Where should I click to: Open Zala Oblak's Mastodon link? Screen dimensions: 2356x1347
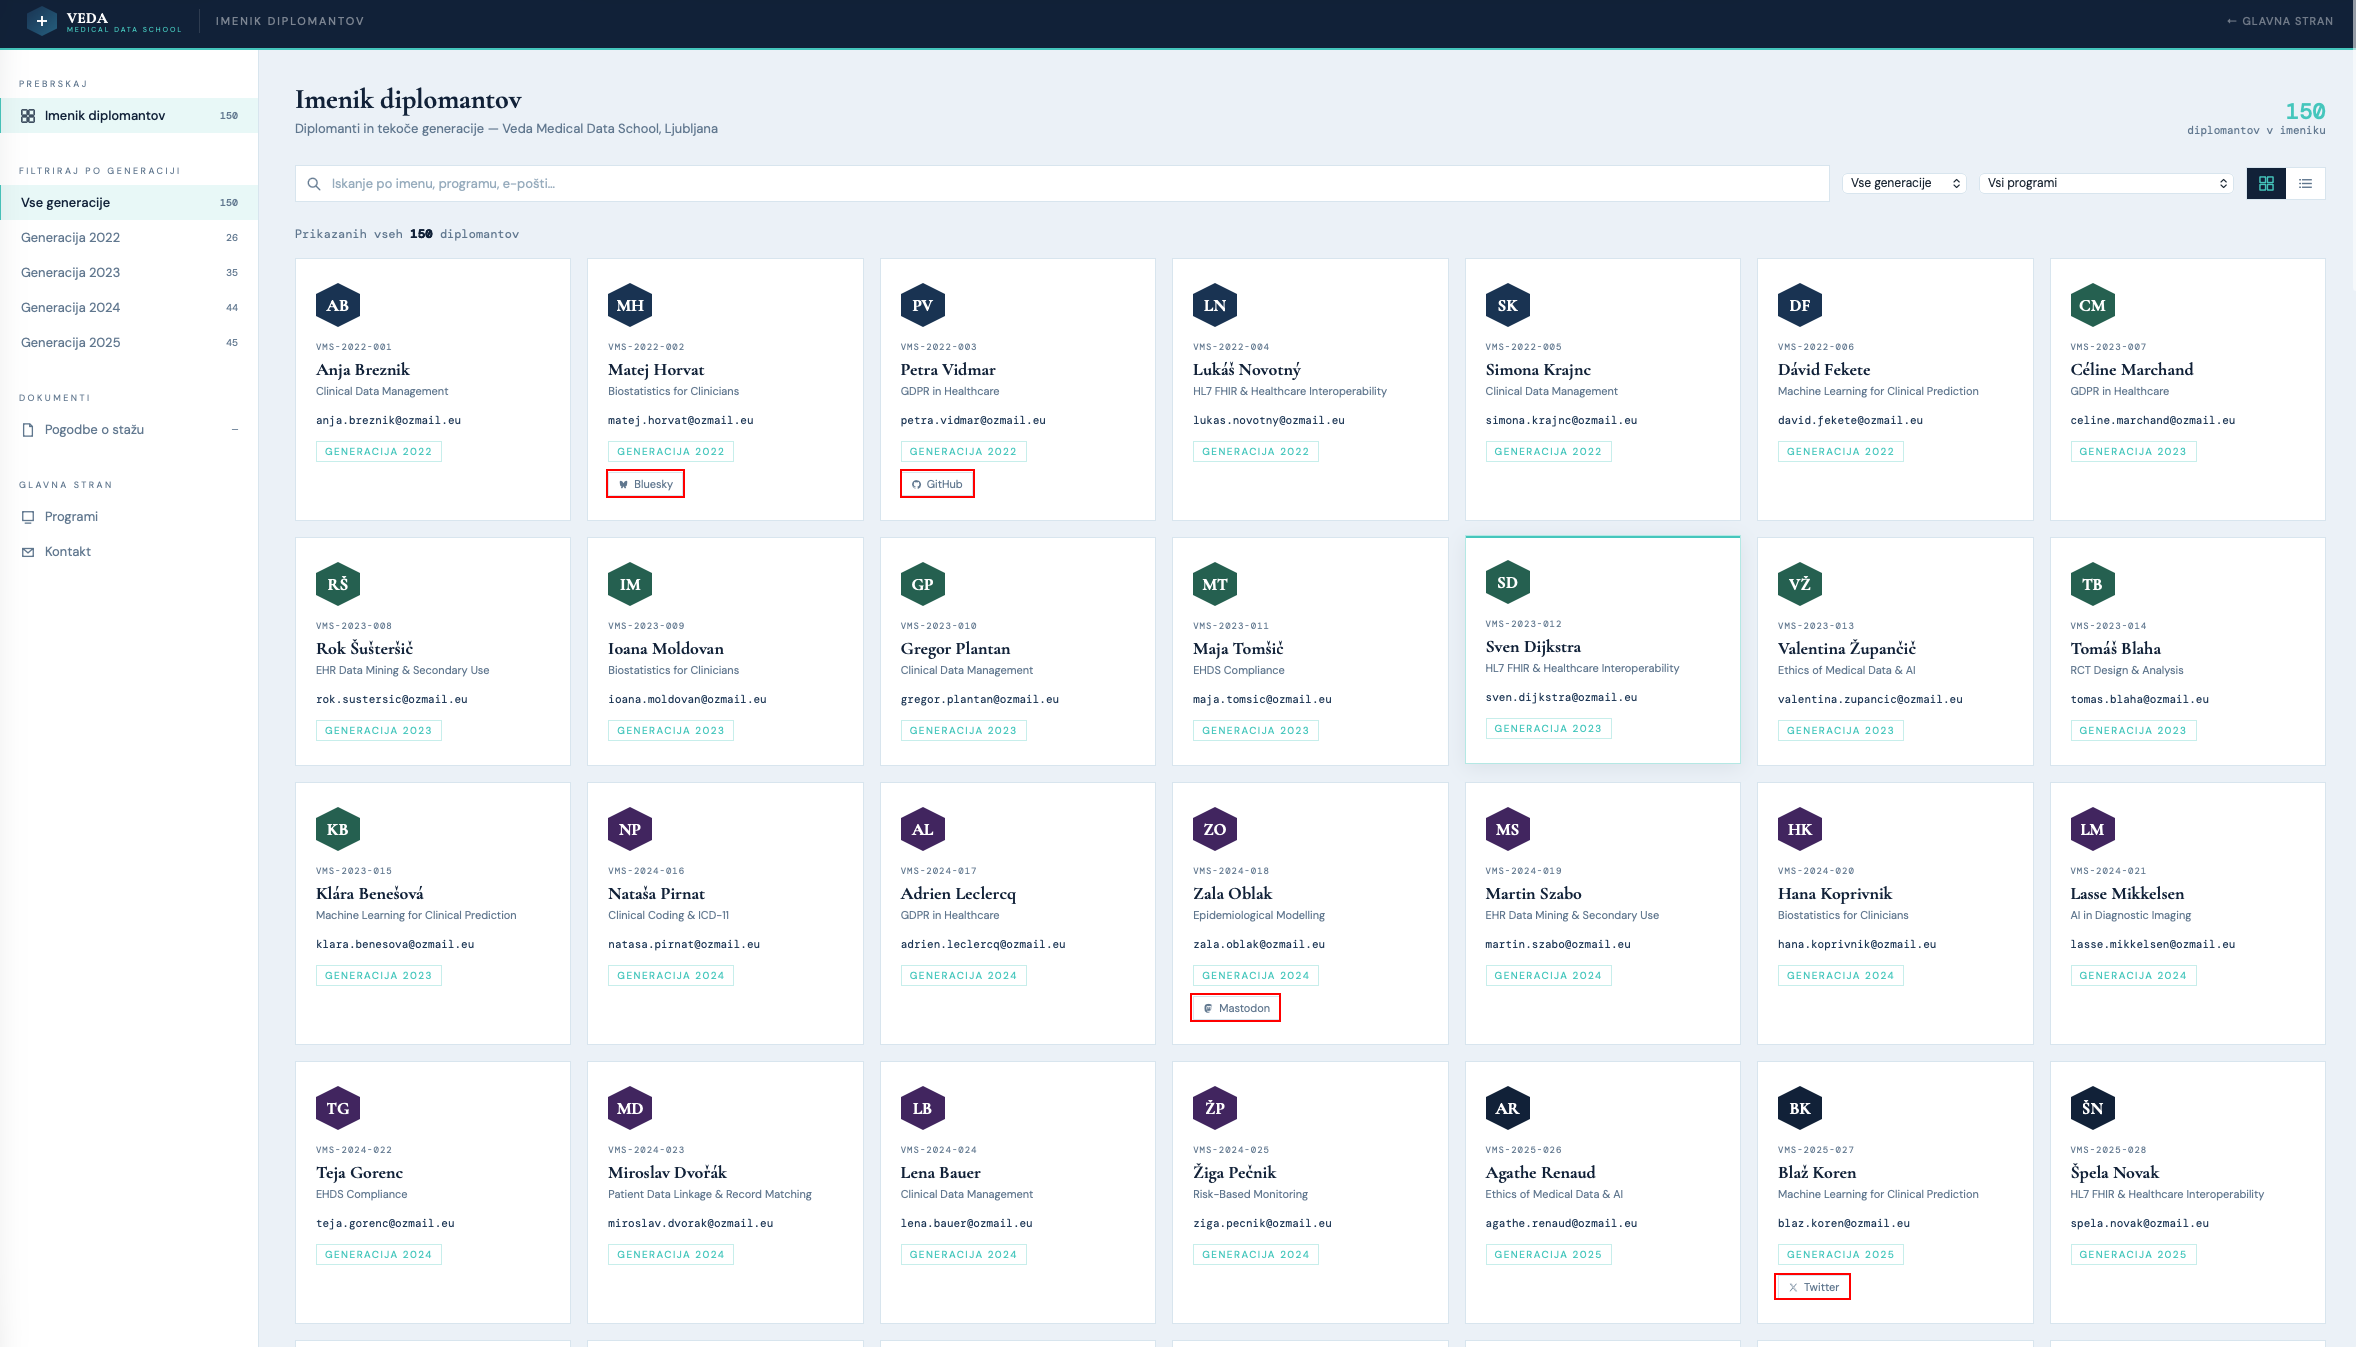[1235, 1008]
